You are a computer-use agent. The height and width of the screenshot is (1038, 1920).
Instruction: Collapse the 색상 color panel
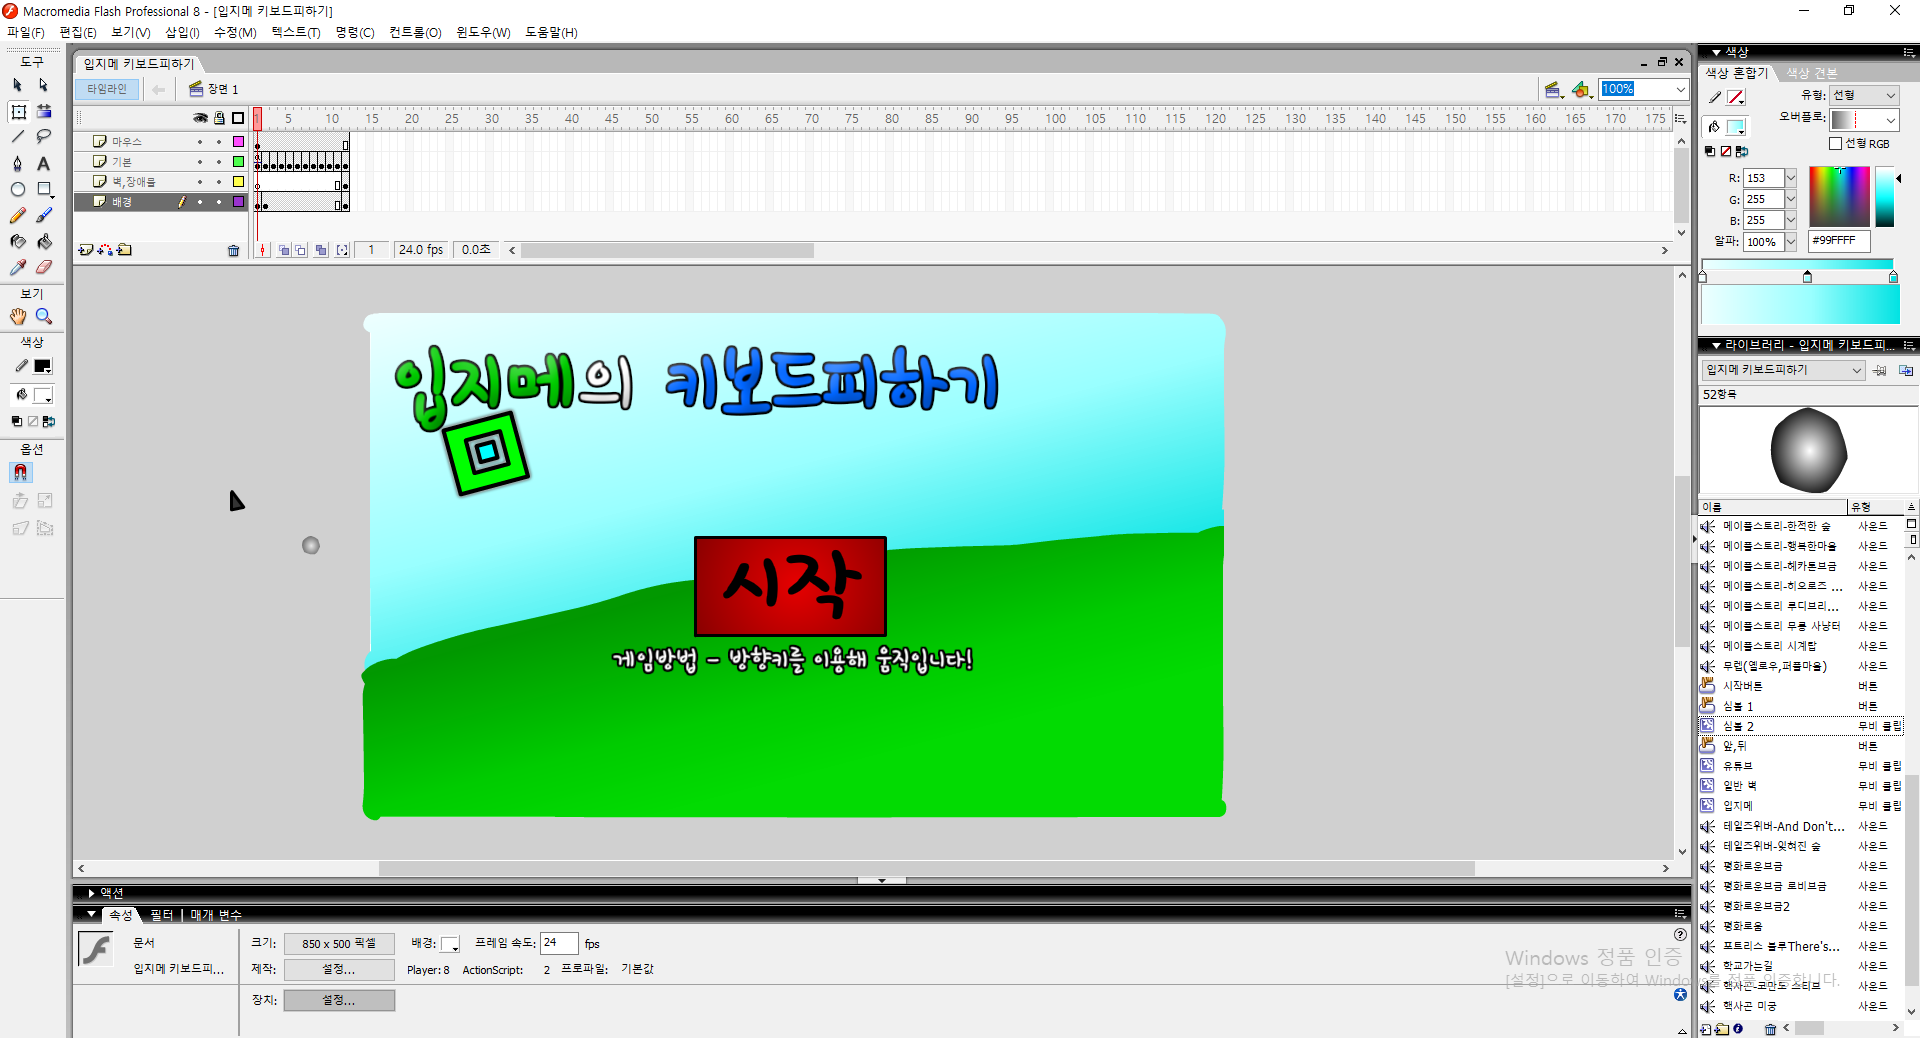[x=1717, y=52]
